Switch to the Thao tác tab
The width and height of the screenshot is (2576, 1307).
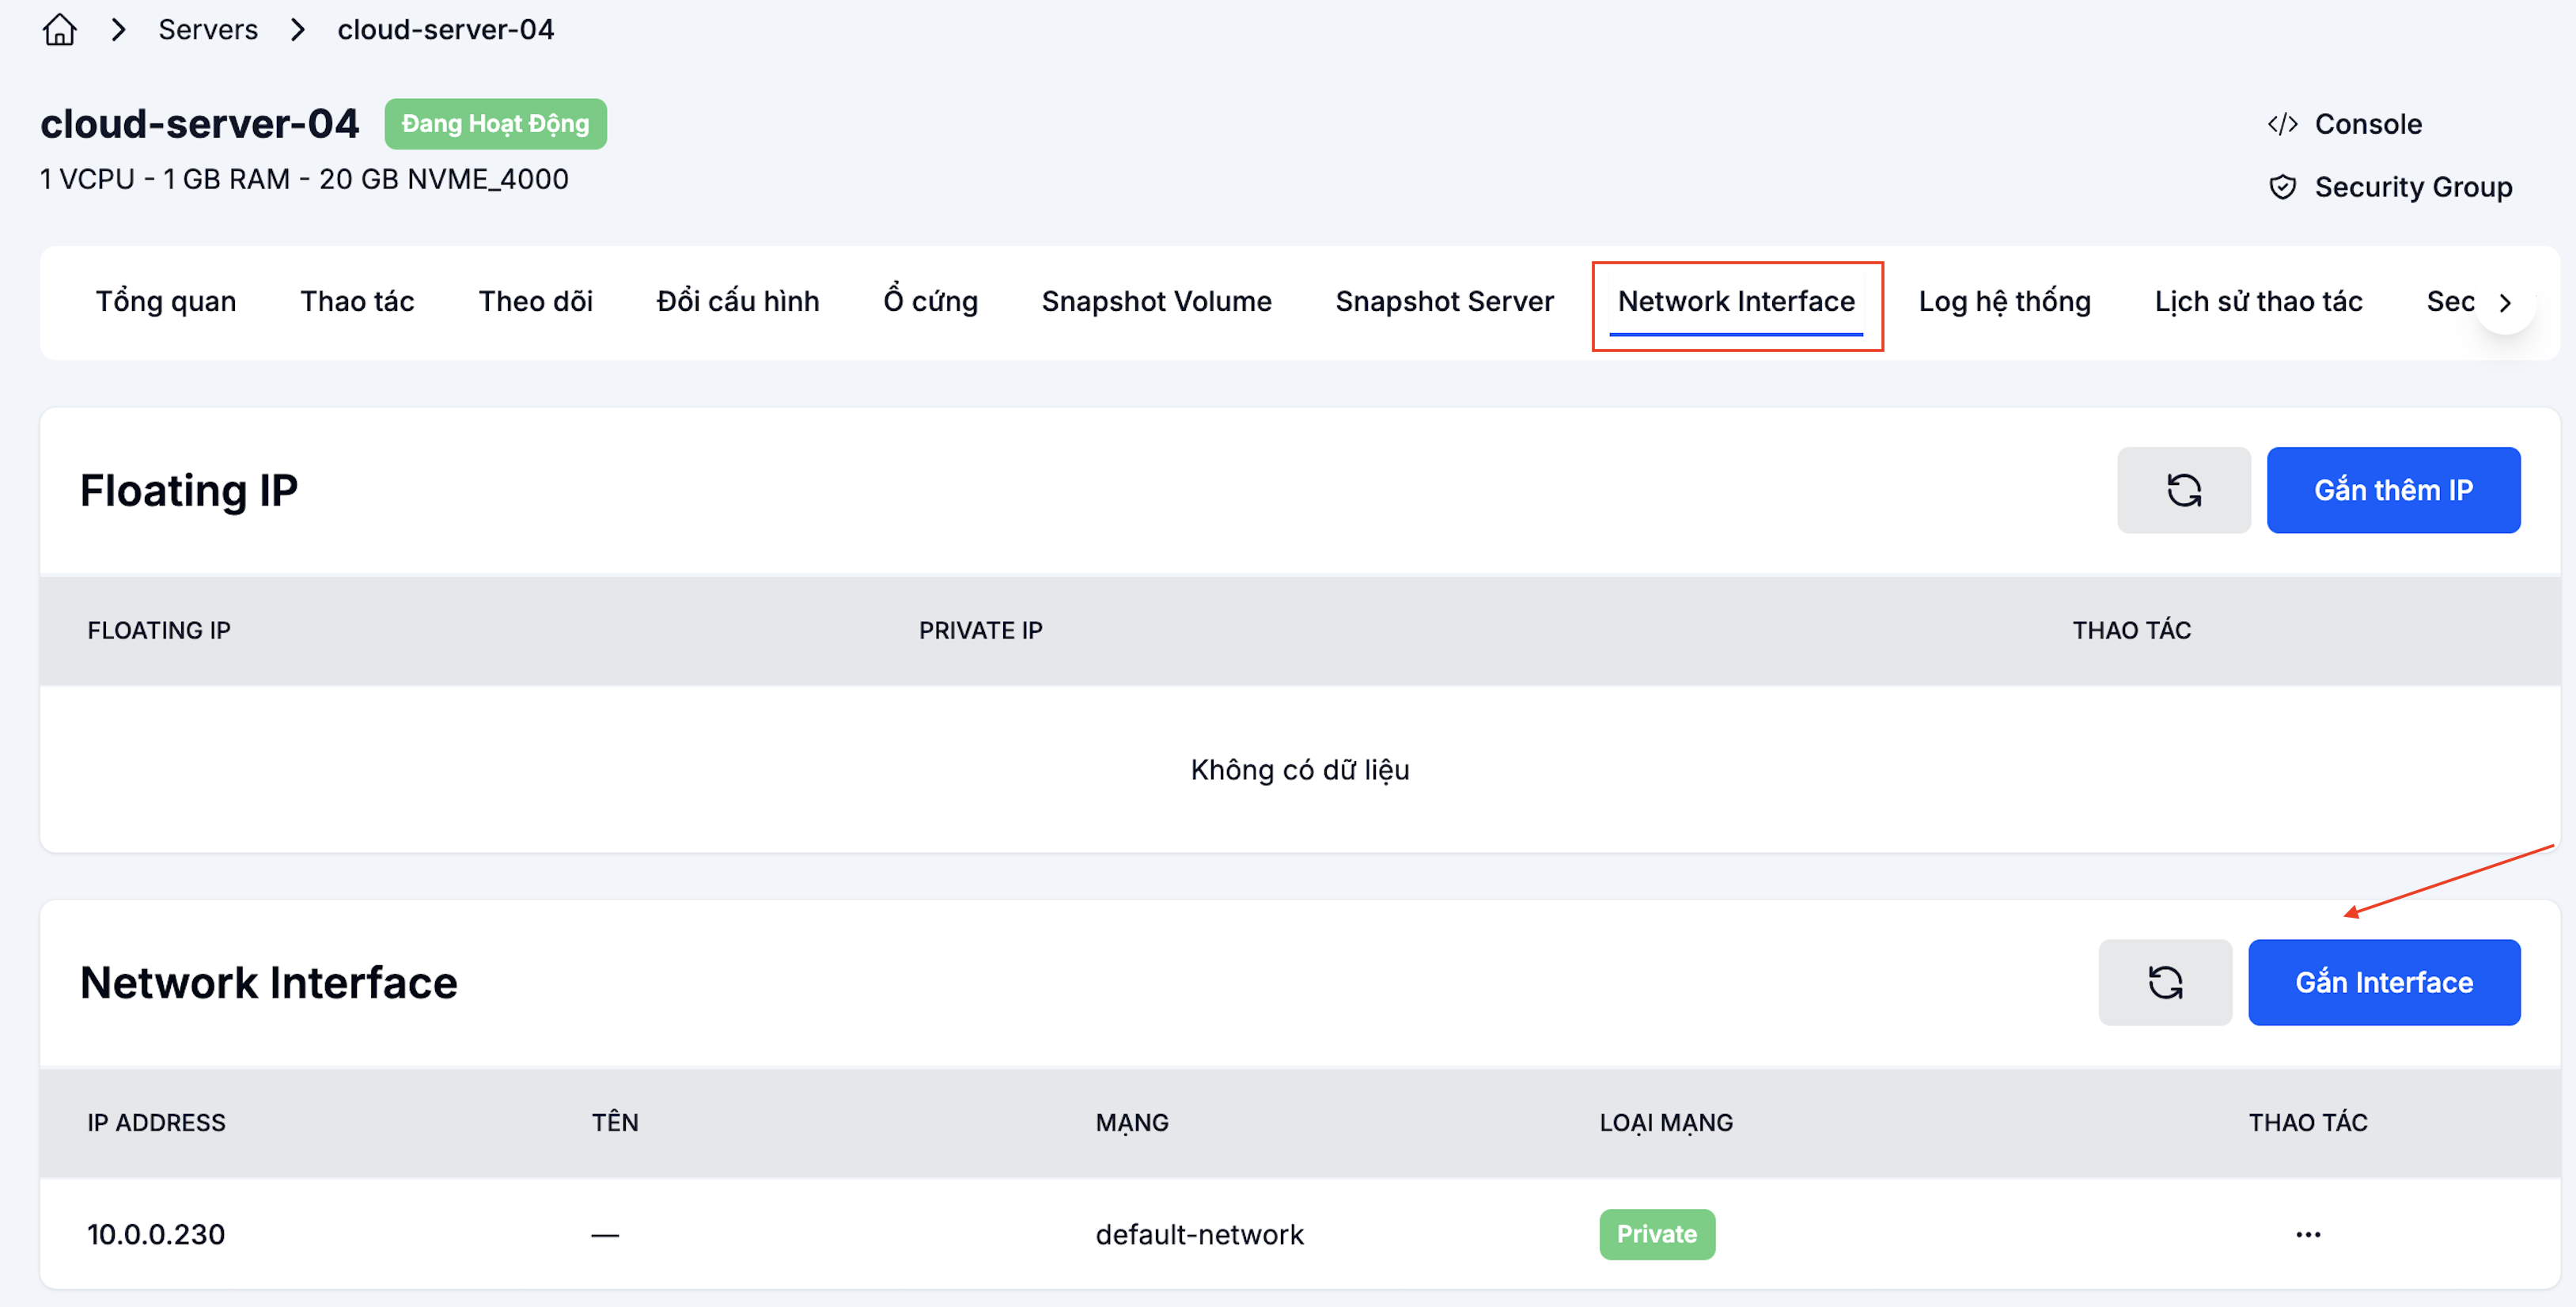click(x=357, y=301)
